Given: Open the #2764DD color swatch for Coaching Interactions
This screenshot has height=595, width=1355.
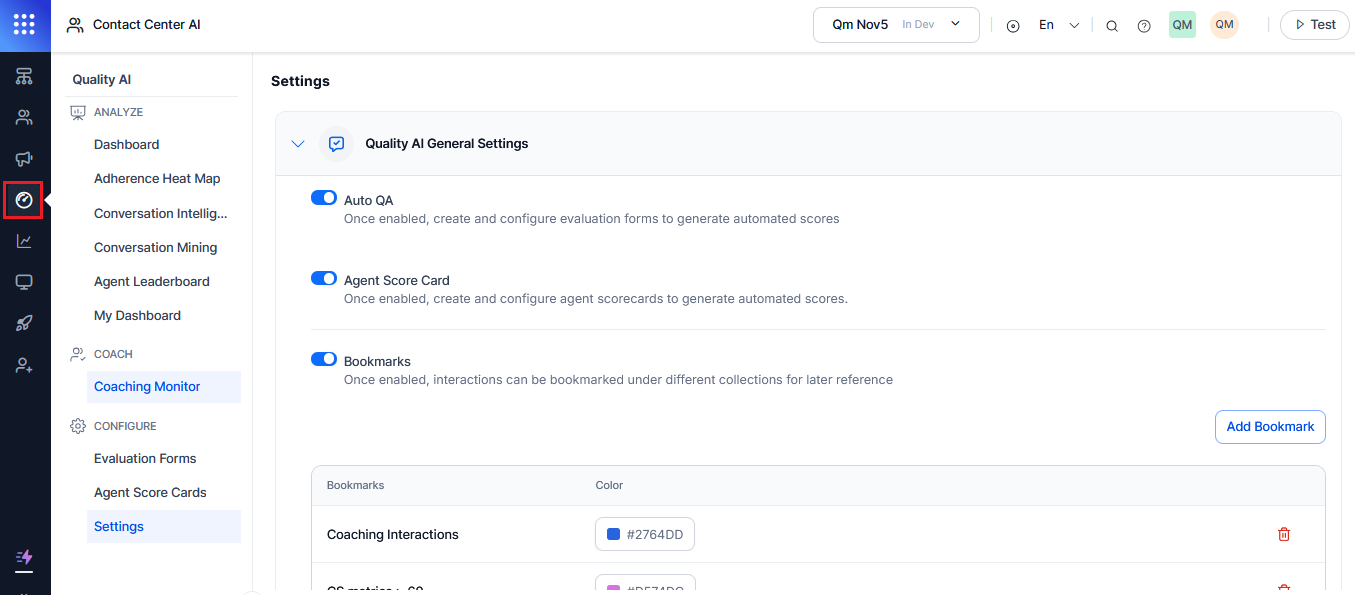Looking at the screenshot, I should (x=644, y=533).
